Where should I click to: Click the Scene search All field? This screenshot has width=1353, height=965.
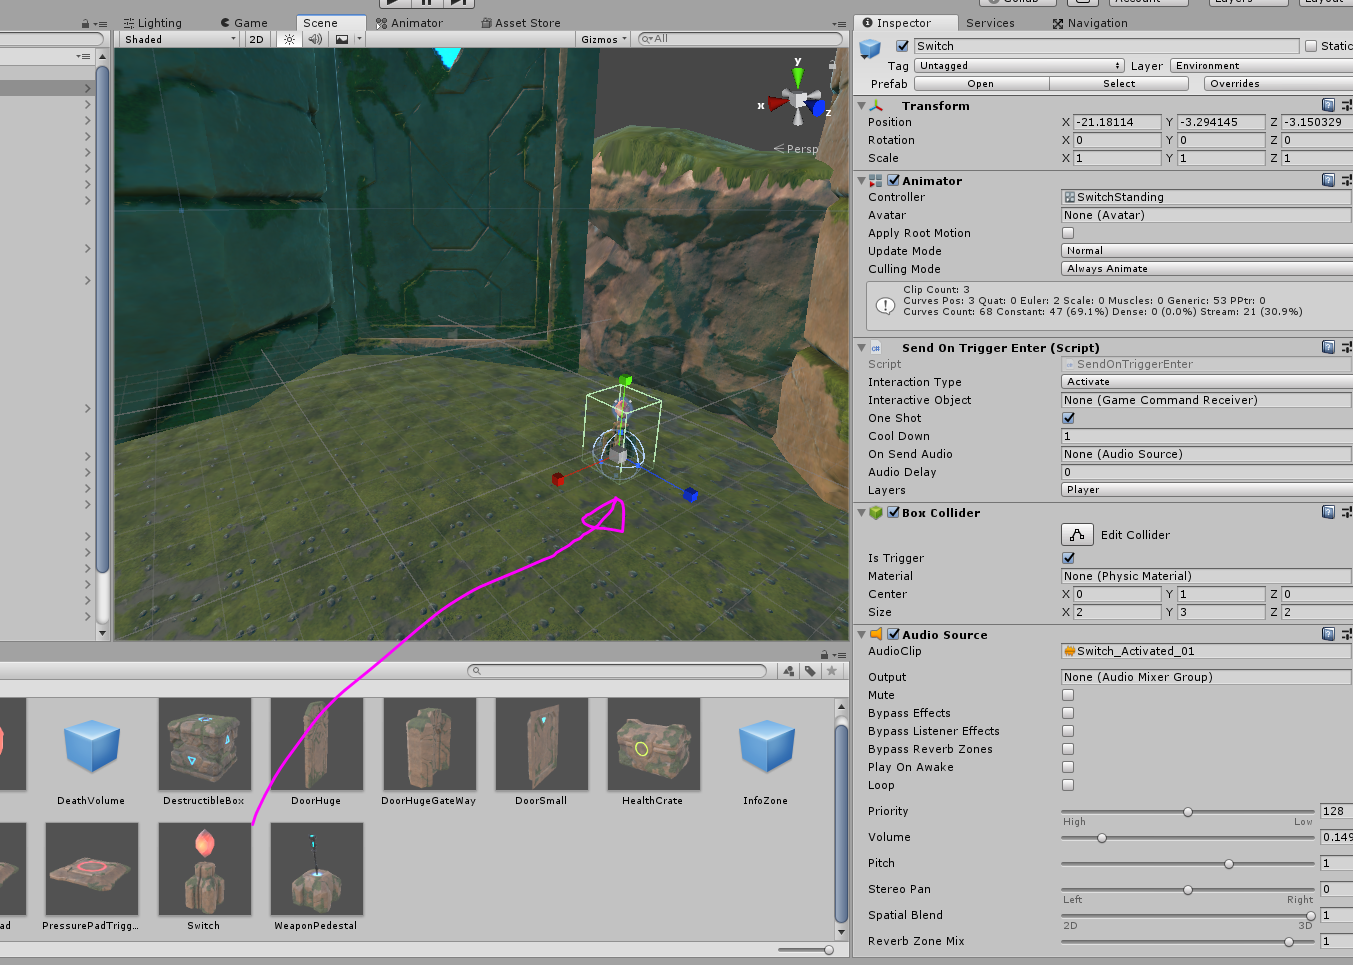(741, 39)
